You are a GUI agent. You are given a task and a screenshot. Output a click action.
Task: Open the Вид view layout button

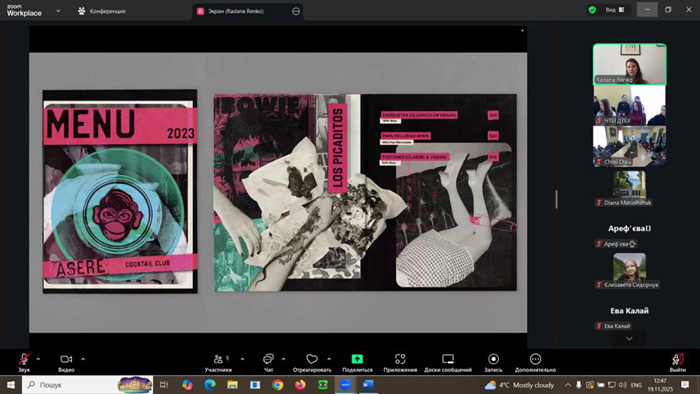(615, 10)
